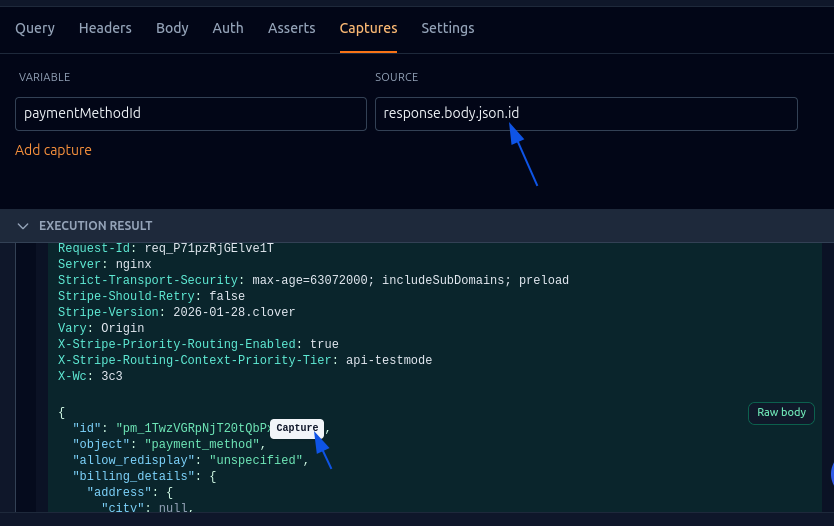Collapse the Execution Result chevron

(x=23, y=226)
